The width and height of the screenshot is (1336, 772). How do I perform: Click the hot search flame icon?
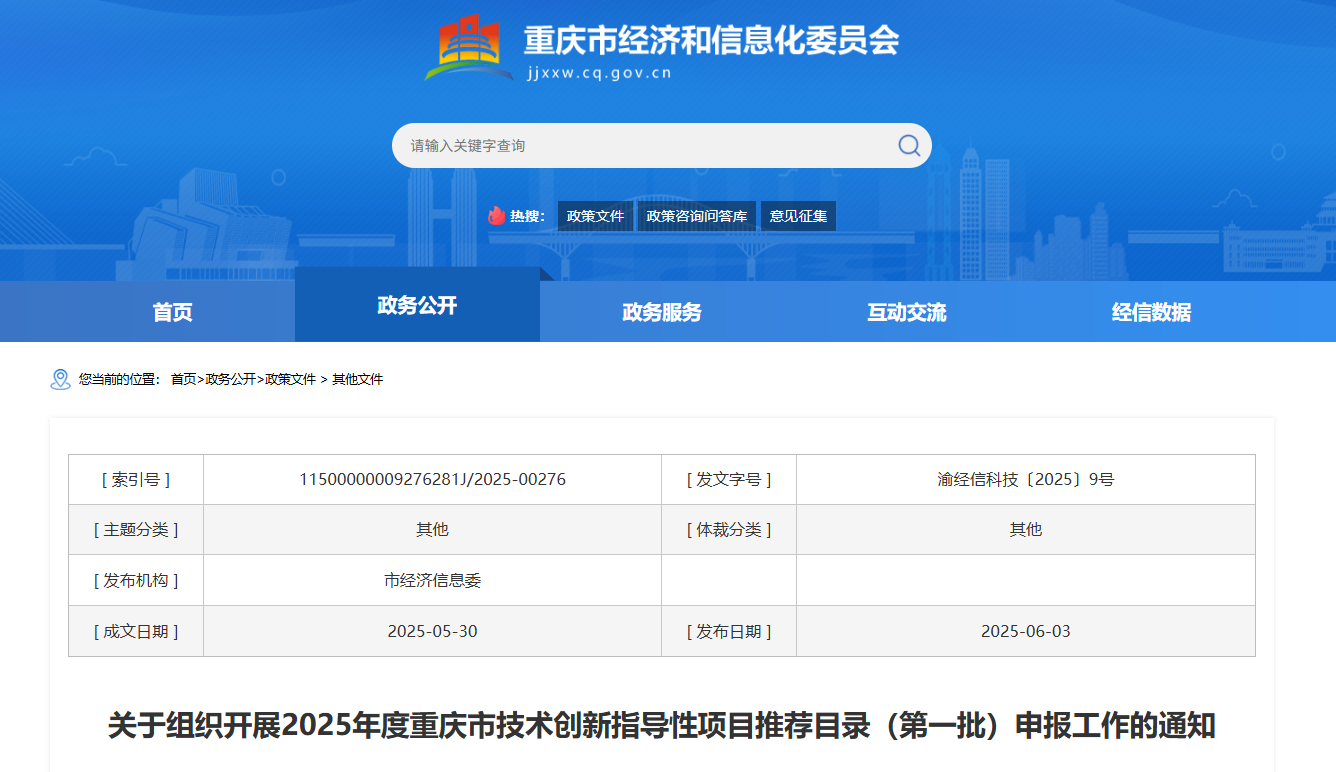[496, 216]
